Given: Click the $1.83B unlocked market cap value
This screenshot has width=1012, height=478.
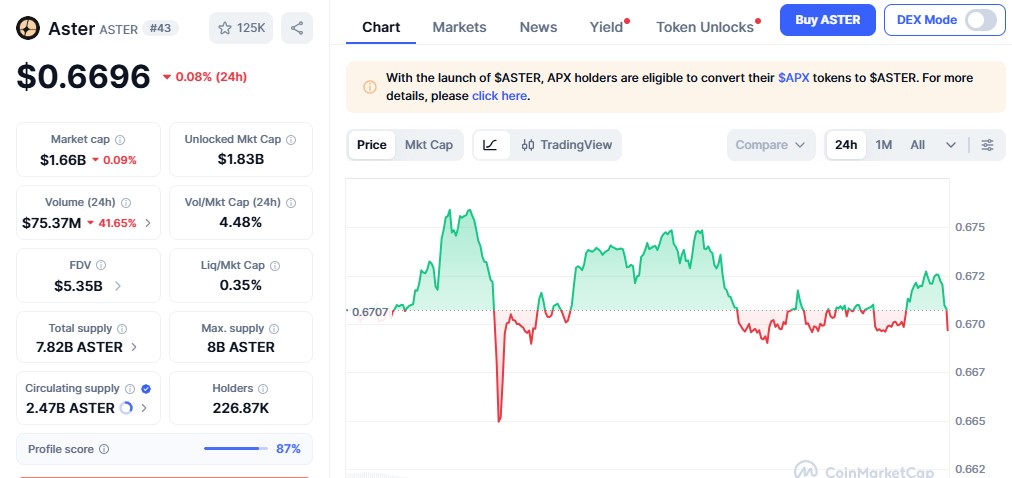Looking at the screenshot, I should (241, 159).
